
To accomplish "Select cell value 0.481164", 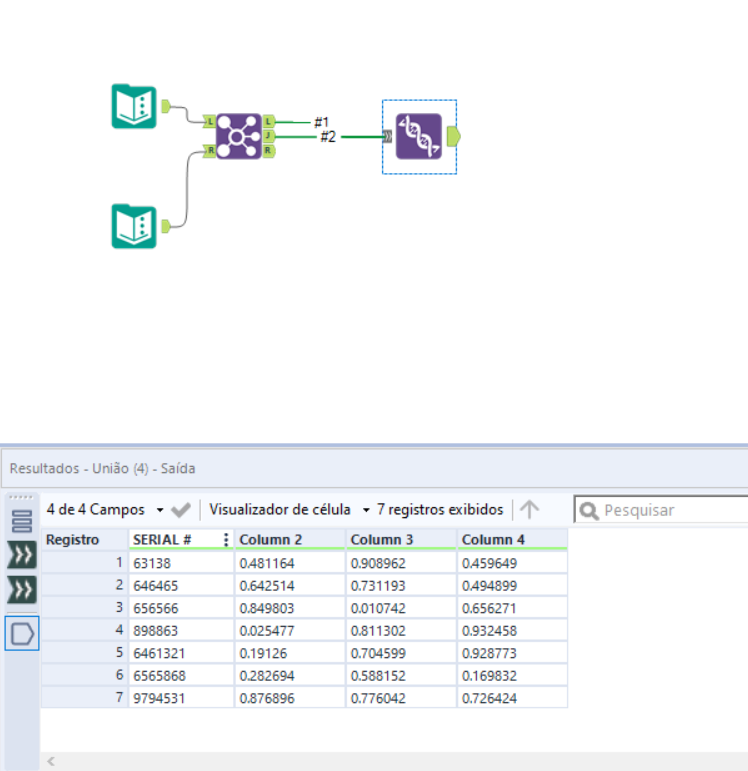I will click(x=290, y=563).
